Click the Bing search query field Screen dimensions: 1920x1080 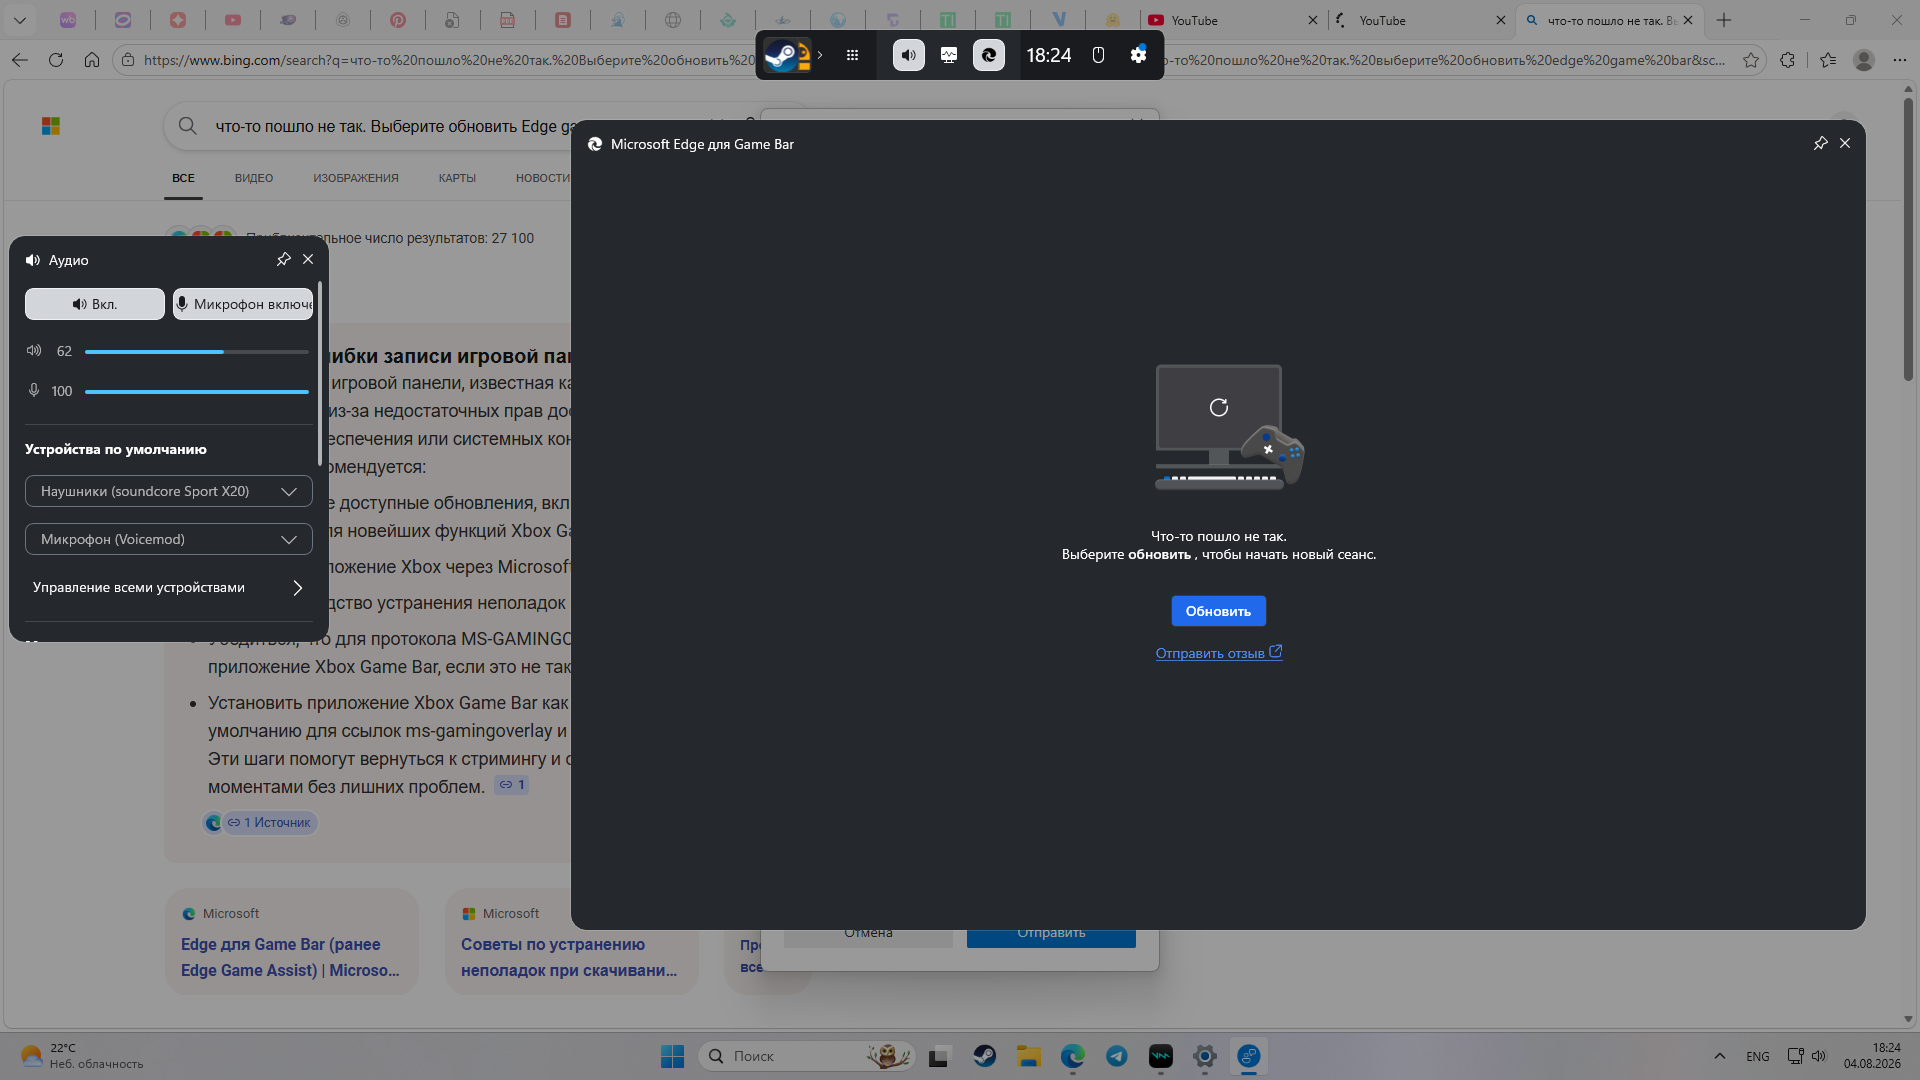coord(395,126)
